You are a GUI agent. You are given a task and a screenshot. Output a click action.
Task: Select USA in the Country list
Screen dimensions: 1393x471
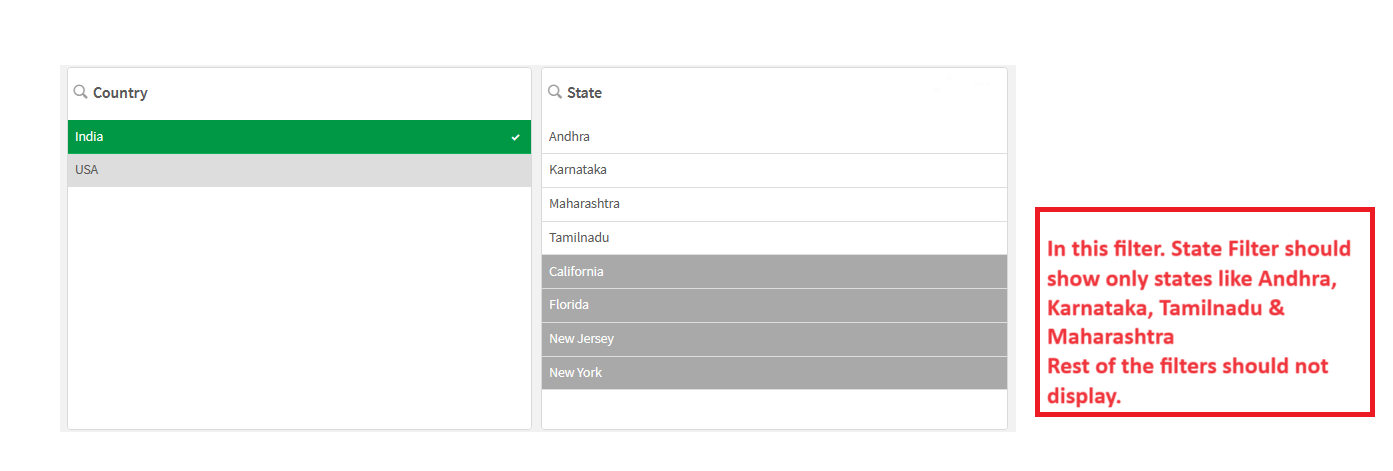(299, 170)
